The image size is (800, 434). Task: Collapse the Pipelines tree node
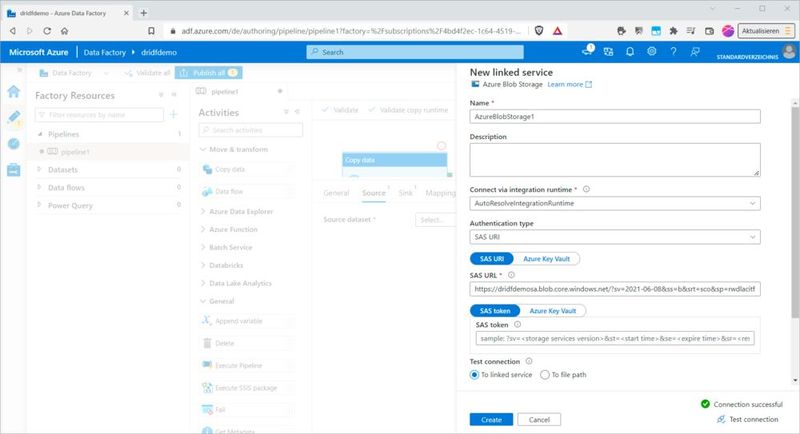[40, 134]
